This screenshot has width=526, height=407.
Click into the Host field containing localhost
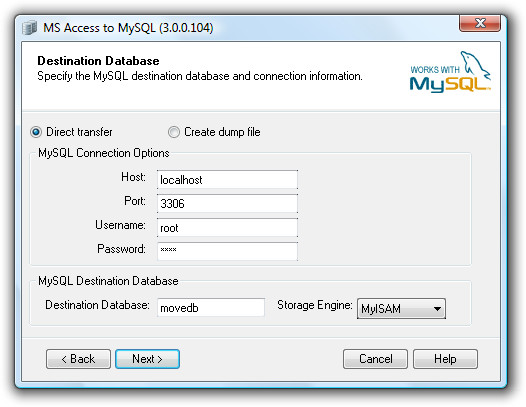click(x=227, y=180)
